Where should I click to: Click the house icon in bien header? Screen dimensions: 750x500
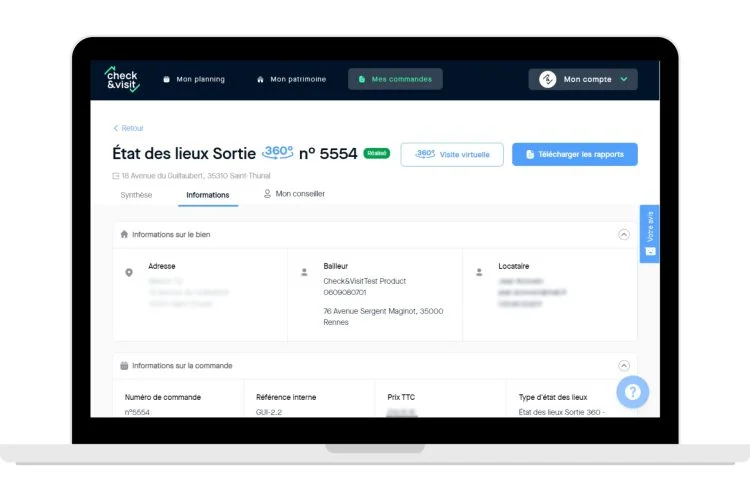point(124,234)
